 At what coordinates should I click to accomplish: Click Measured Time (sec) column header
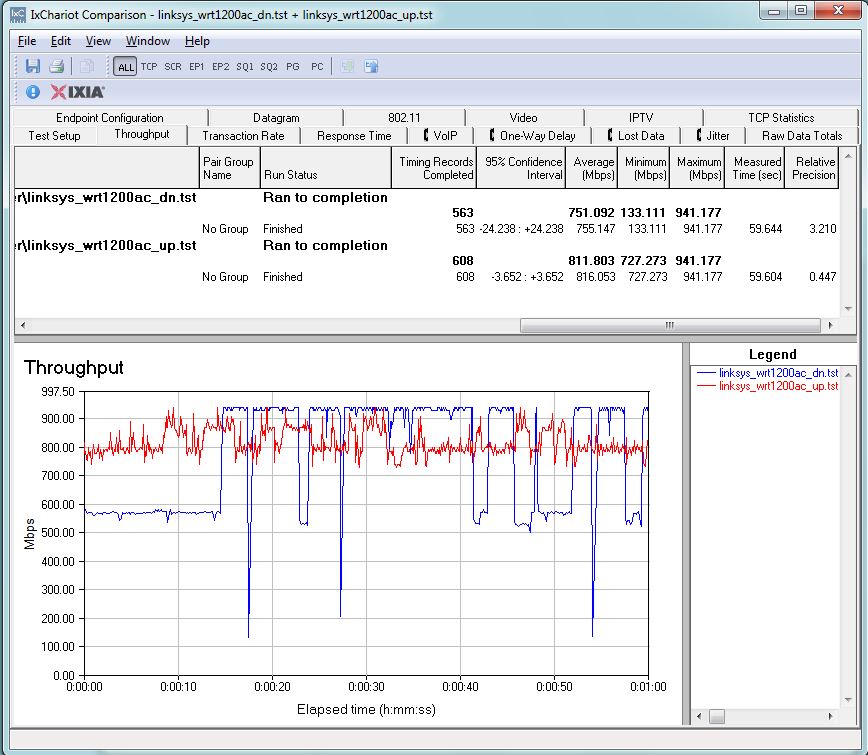click(755, 168)
